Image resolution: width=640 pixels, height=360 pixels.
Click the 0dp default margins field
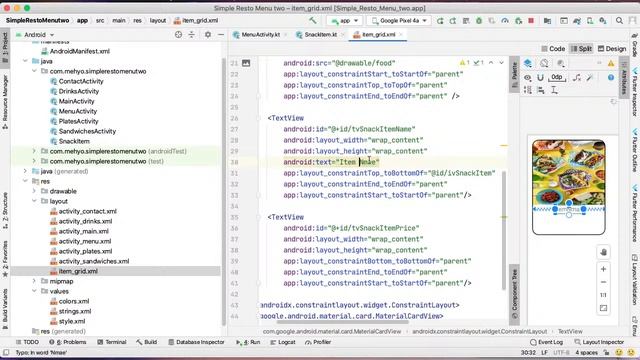click(557, 77)
